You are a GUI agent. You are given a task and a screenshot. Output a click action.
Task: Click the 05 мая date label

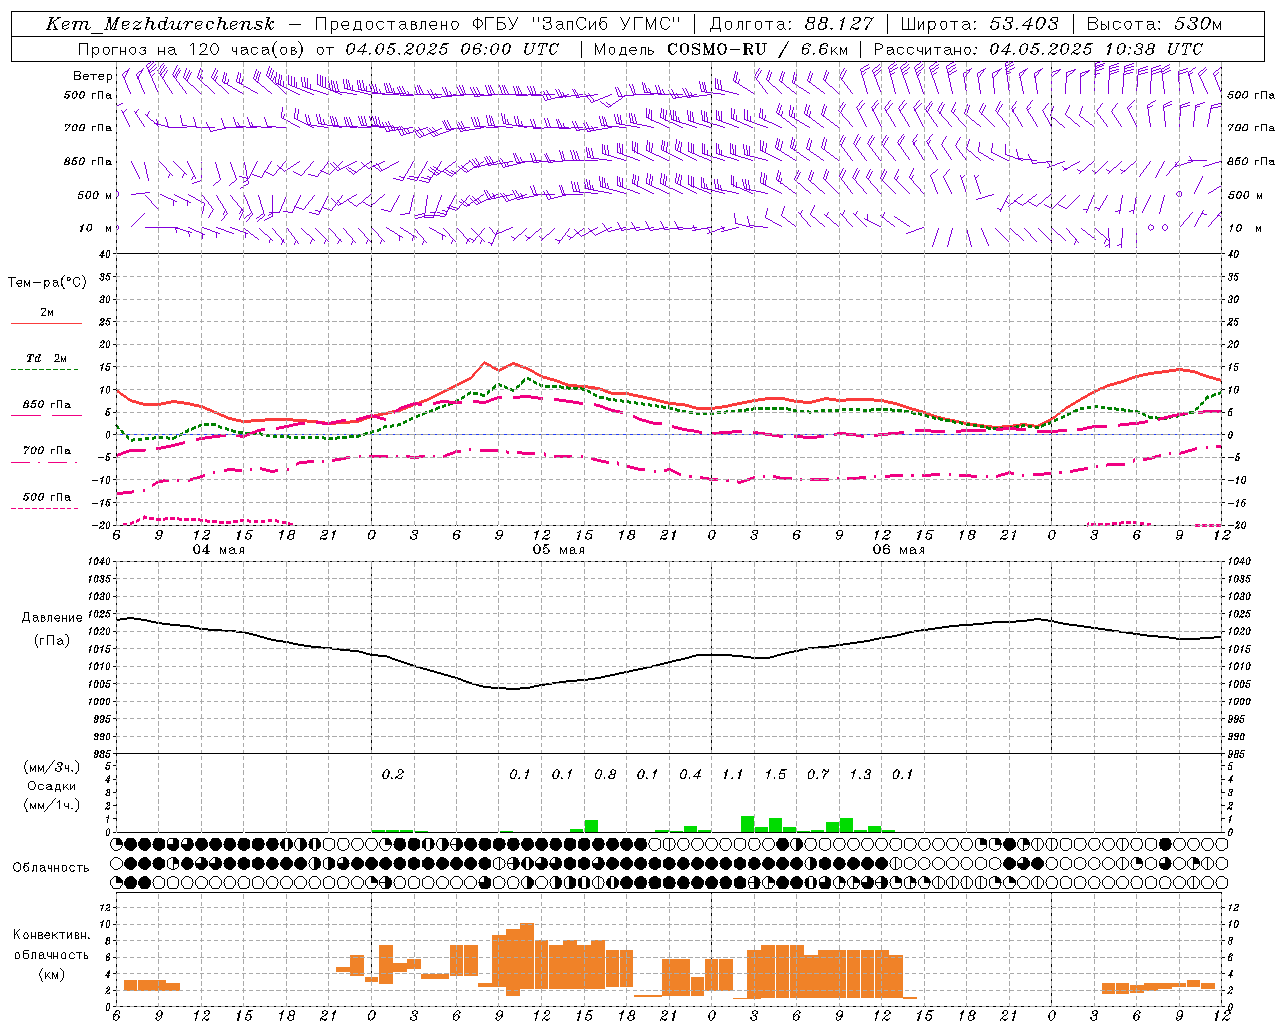click(559, 550)
